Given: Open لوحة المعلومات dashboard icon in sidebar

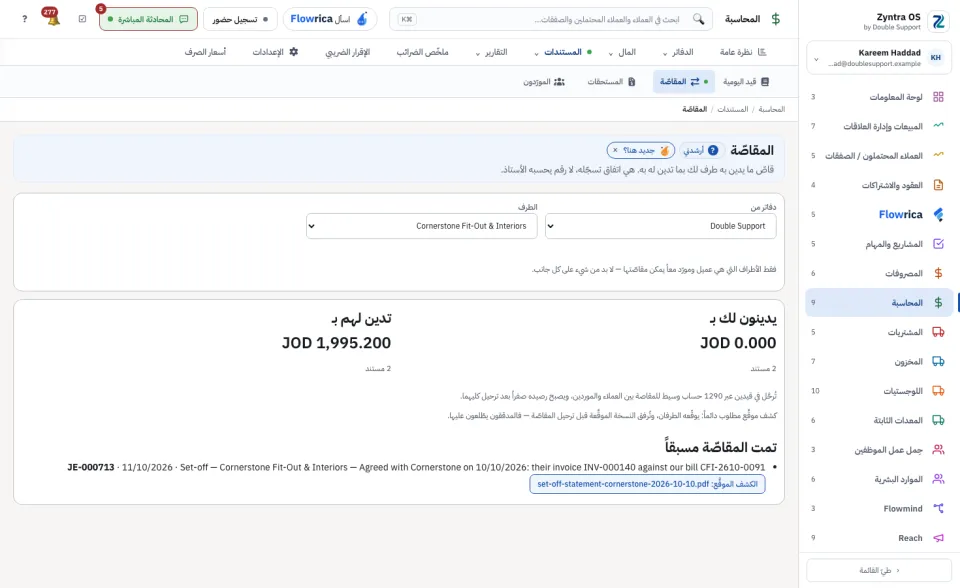Looking at the screenshot, I should click(938, 97).
